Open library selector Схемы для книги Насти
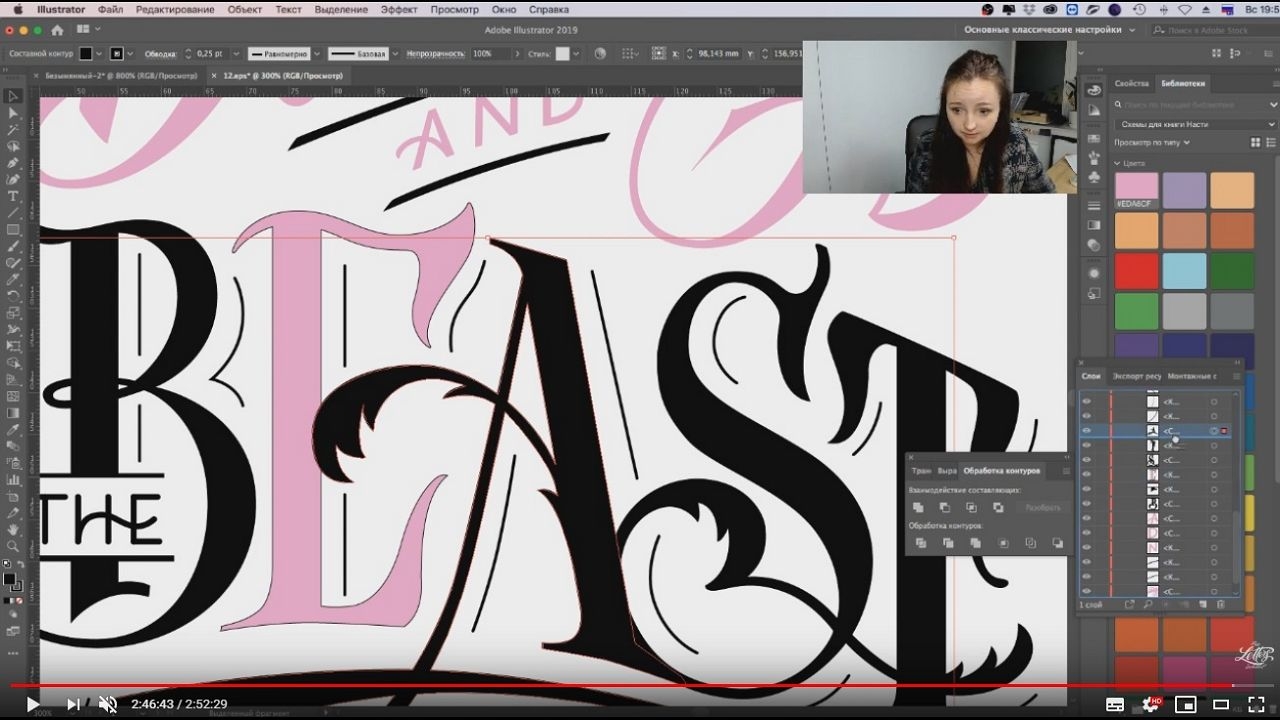The image size is (1280, 720). click(1196, 124)
